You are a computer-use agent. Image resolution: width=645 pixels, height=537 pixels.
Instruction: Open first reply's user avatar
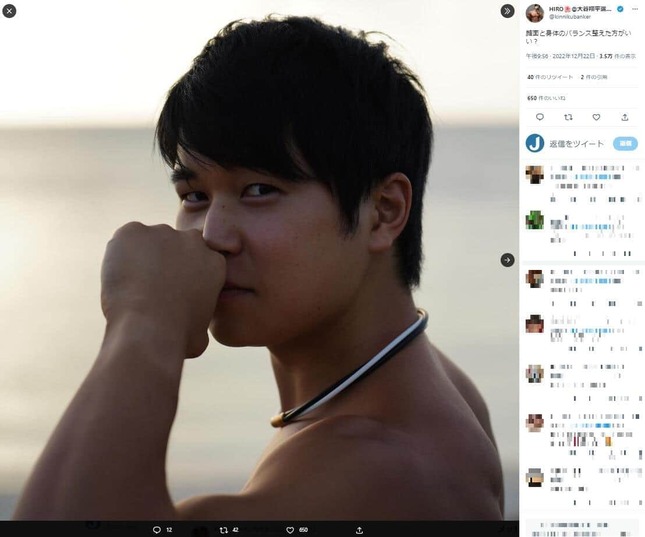535,175
